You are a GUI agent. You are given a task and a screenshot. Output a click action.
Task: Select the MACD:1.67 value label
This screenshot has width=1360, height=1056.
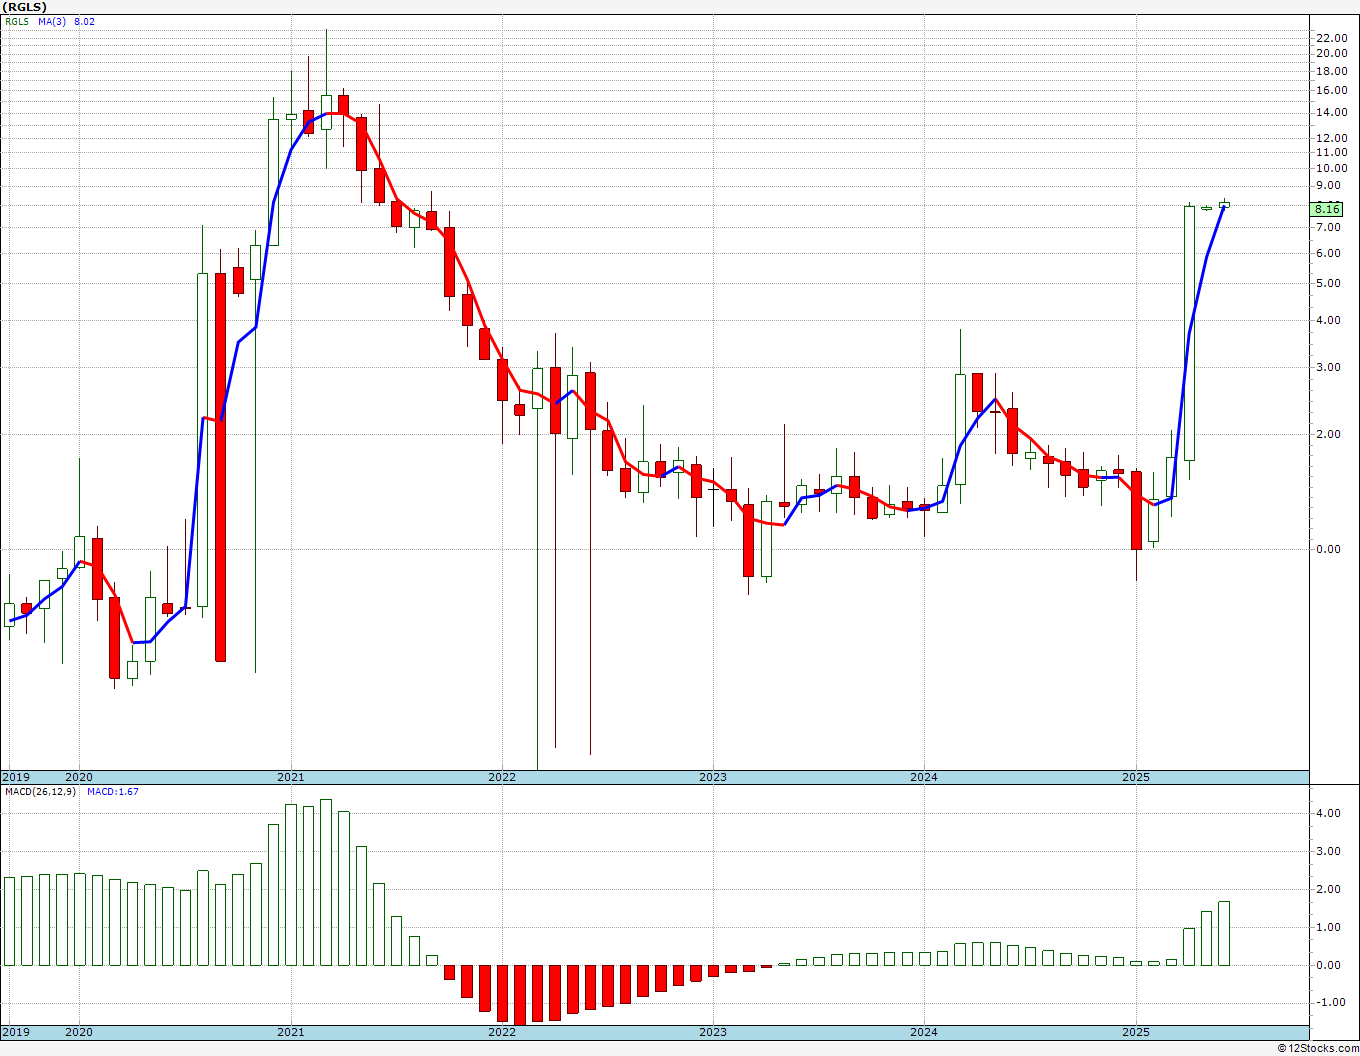[113, 792]
